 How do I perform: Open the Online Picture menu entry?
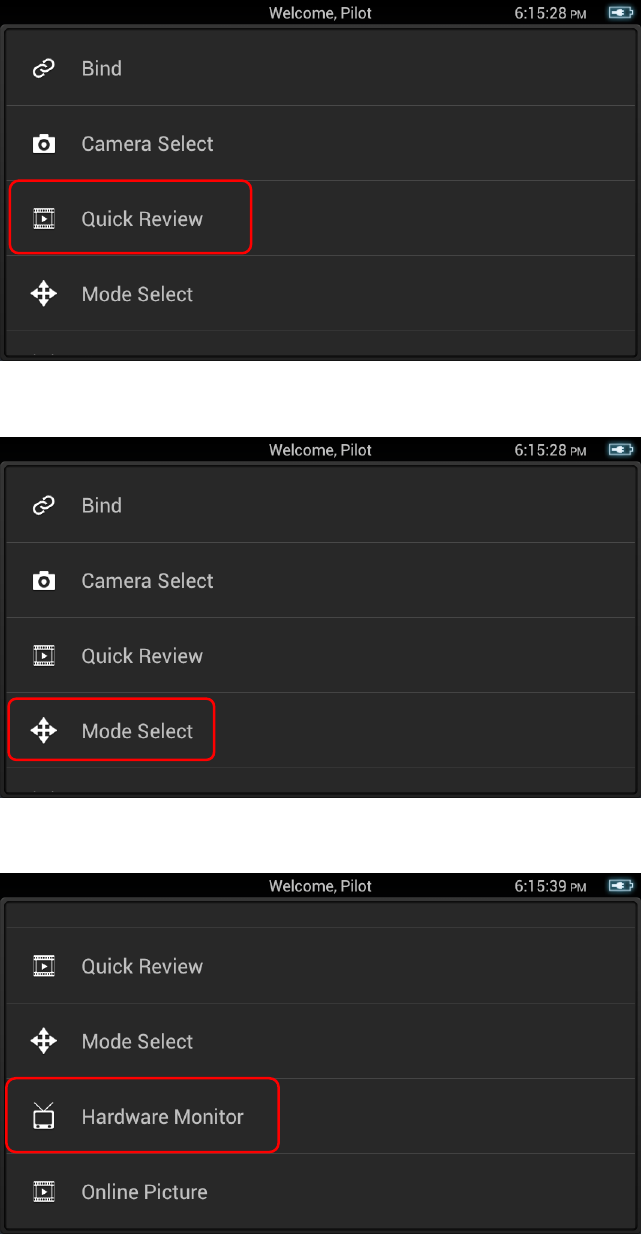[x=144, y=1192]
